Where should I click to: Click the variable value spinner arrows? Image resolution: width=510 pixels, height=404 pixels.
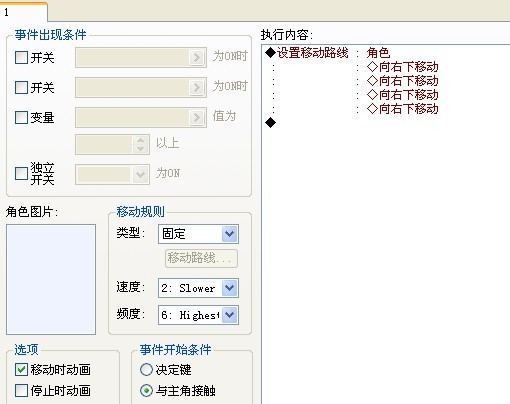140,144
